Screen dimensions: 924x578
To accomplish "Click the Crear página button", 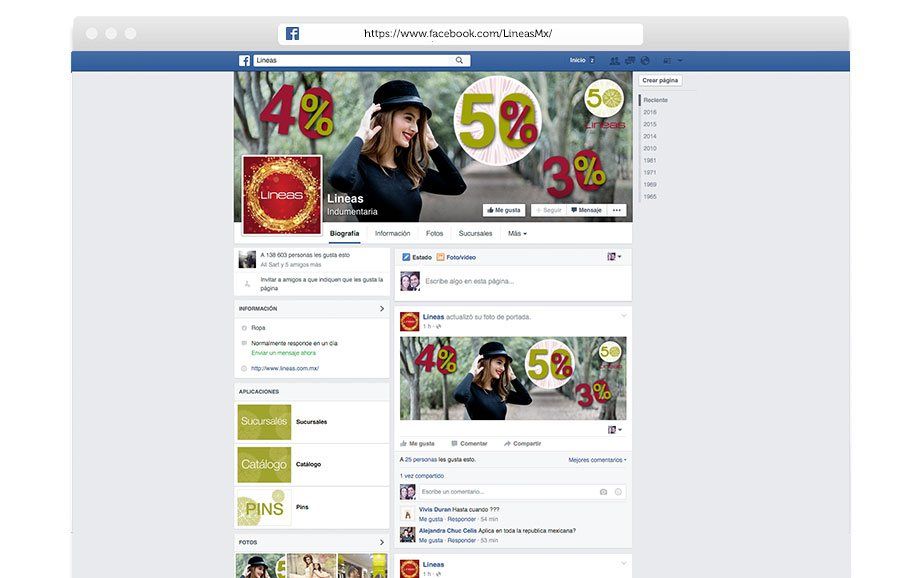I will 660,80.
